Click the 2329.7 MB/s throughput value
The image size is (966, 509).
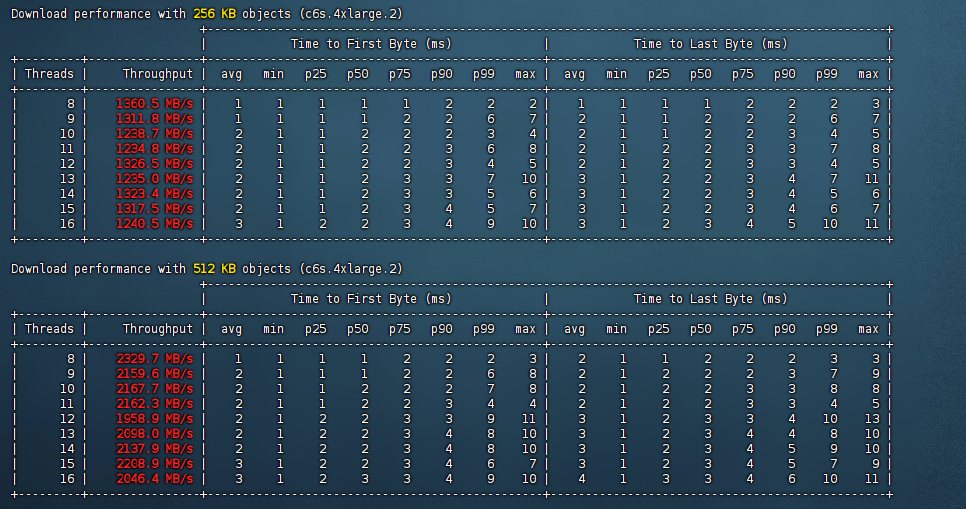coord(155,359)
